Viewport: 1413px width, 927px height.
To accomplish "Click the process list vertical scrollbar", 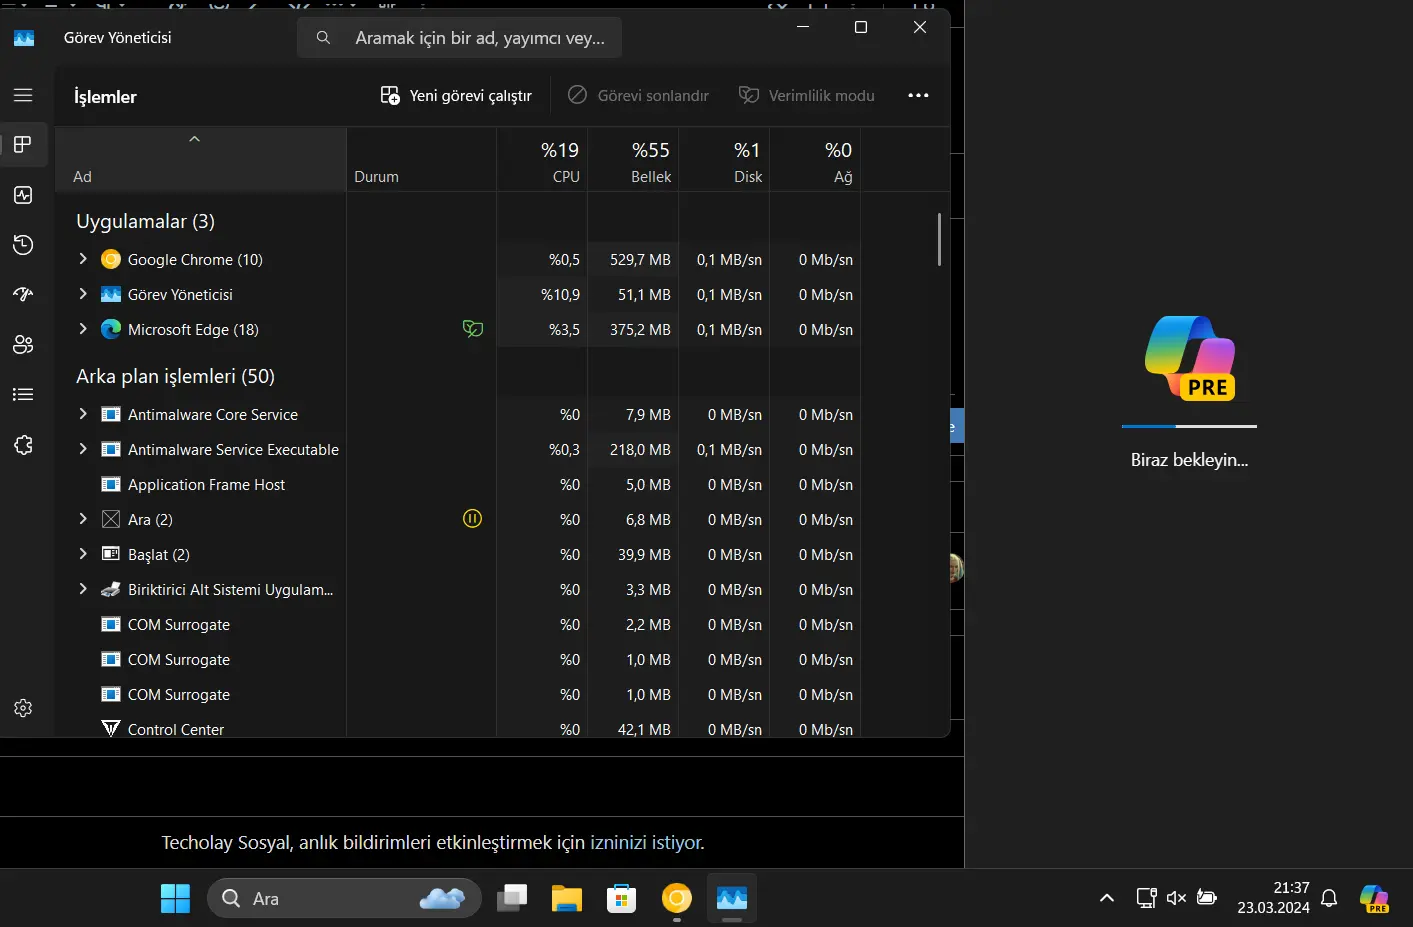I will click(939, 240).
